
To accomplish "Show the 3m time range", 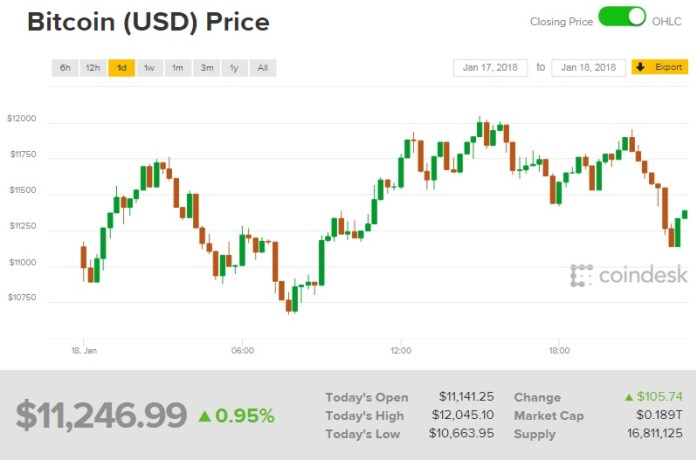I will click(x=206, y=68).
